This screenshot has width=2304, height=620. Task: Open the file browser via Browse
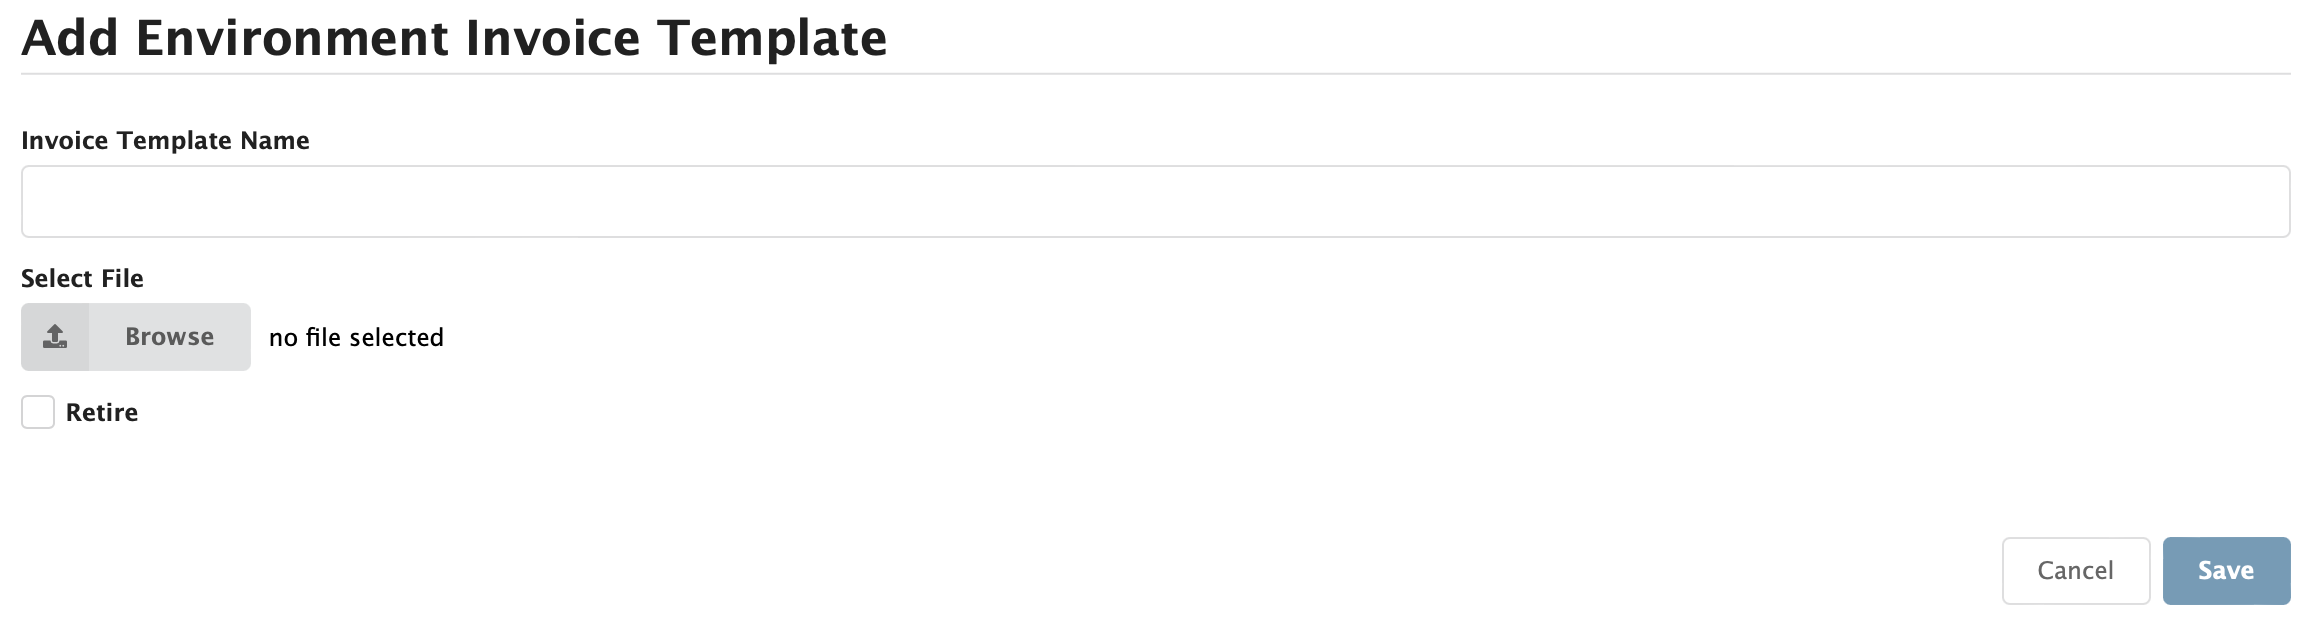click(x=170, y=337)
